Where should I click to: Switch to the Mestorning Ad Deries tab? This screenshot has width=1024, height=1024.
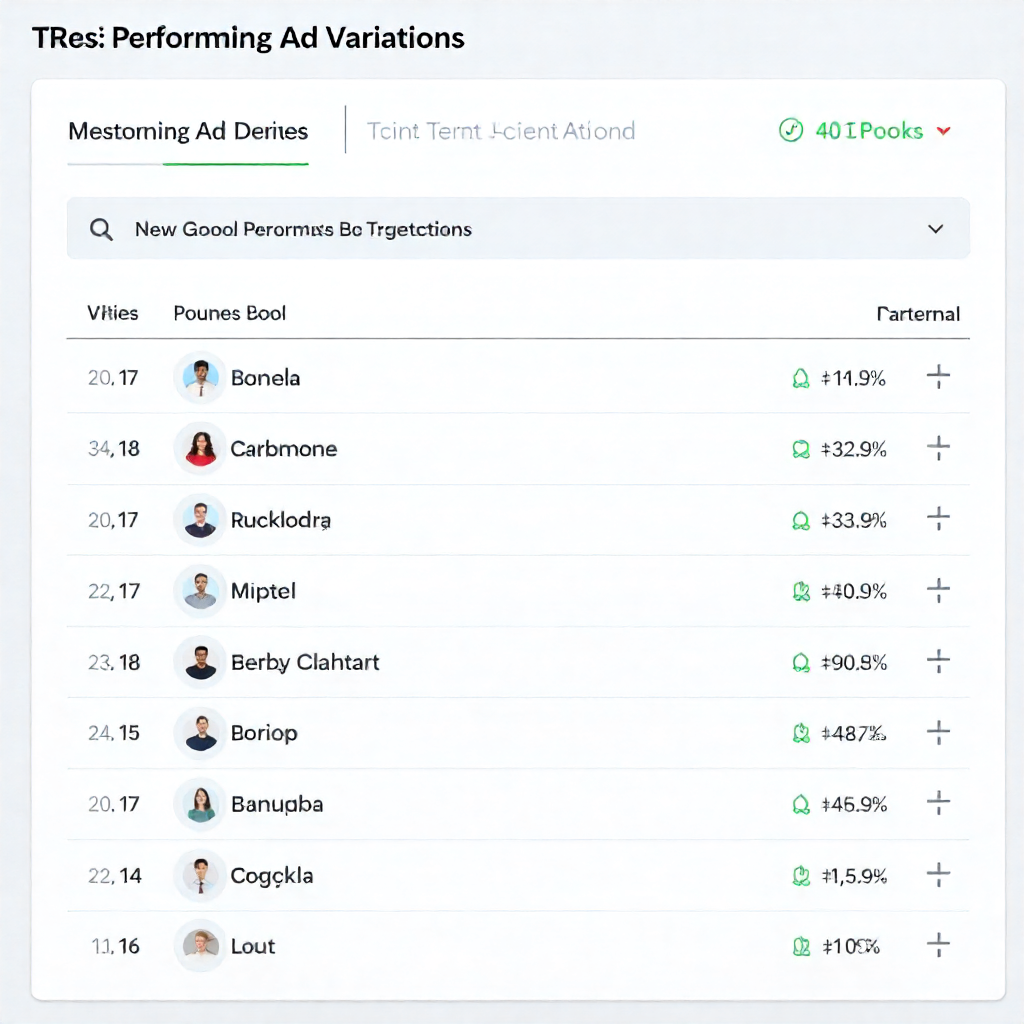tap(187, 131)
